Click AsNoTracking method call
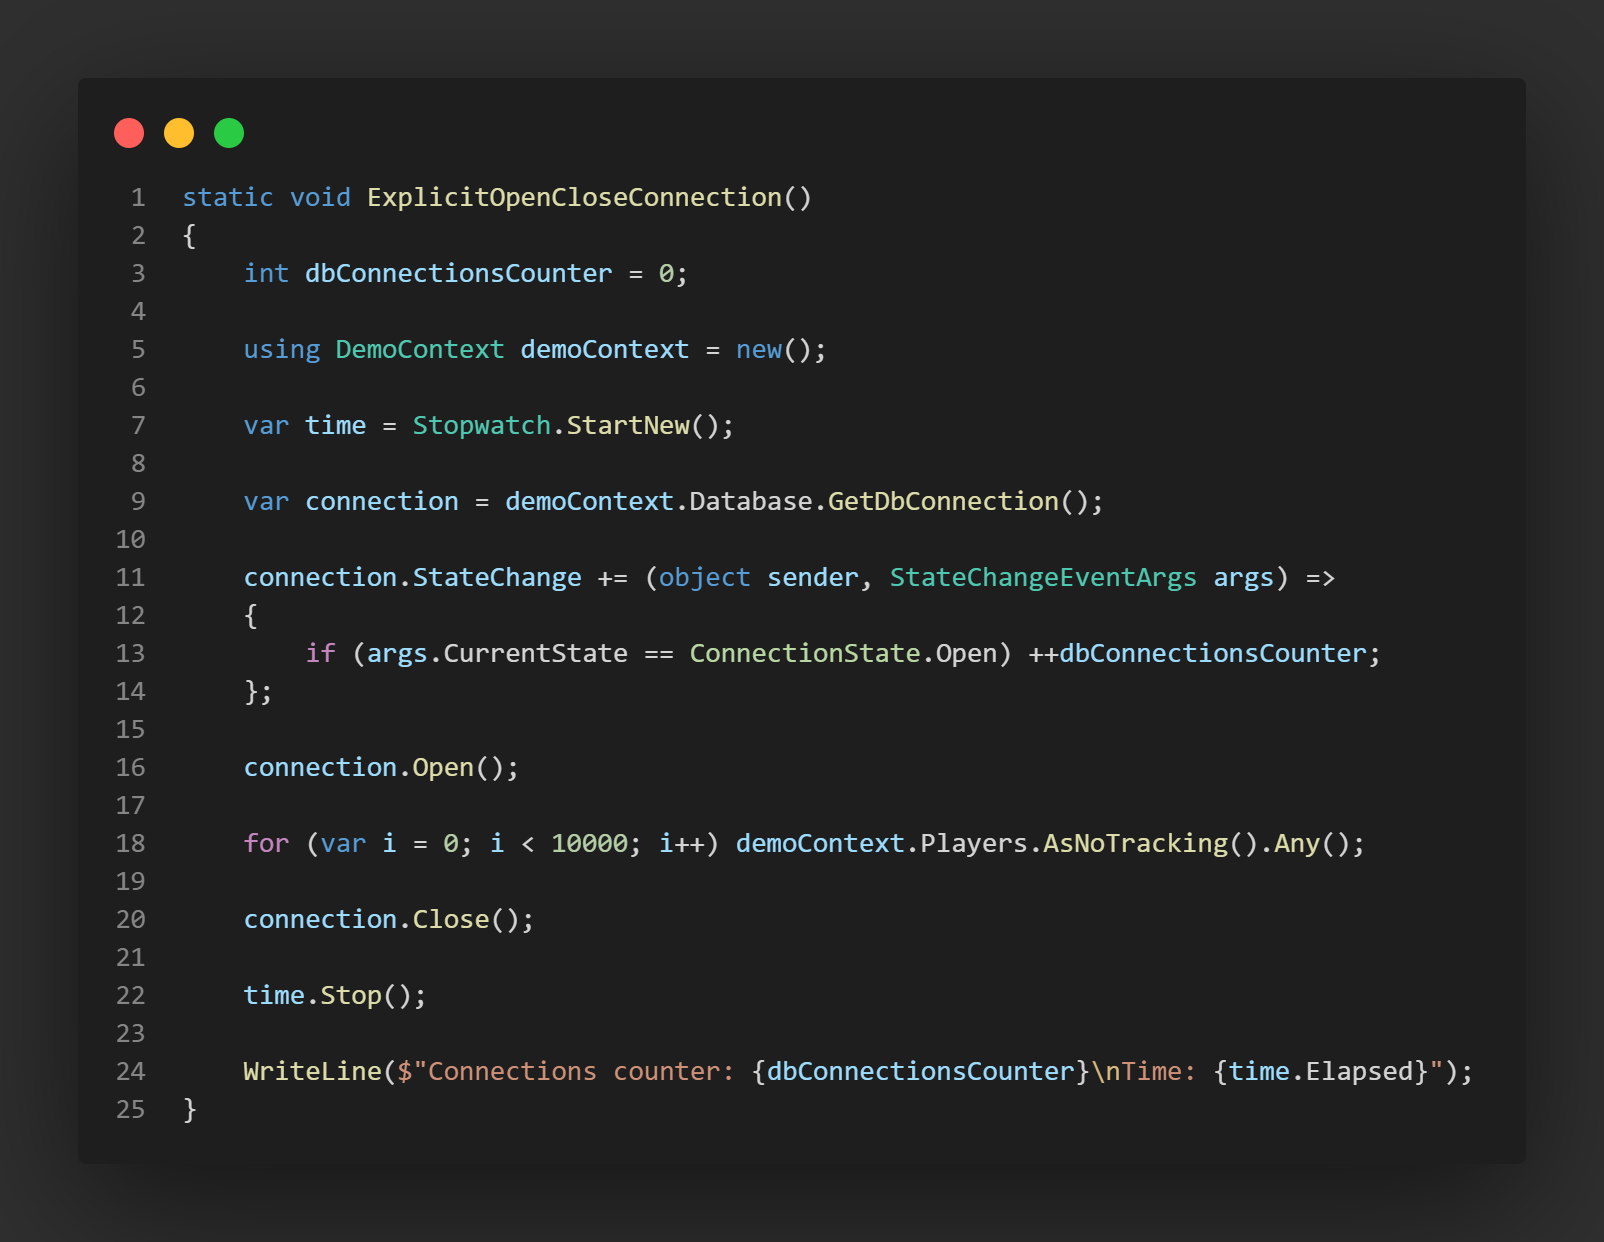1604x1242 pixels. [1136, 844]
